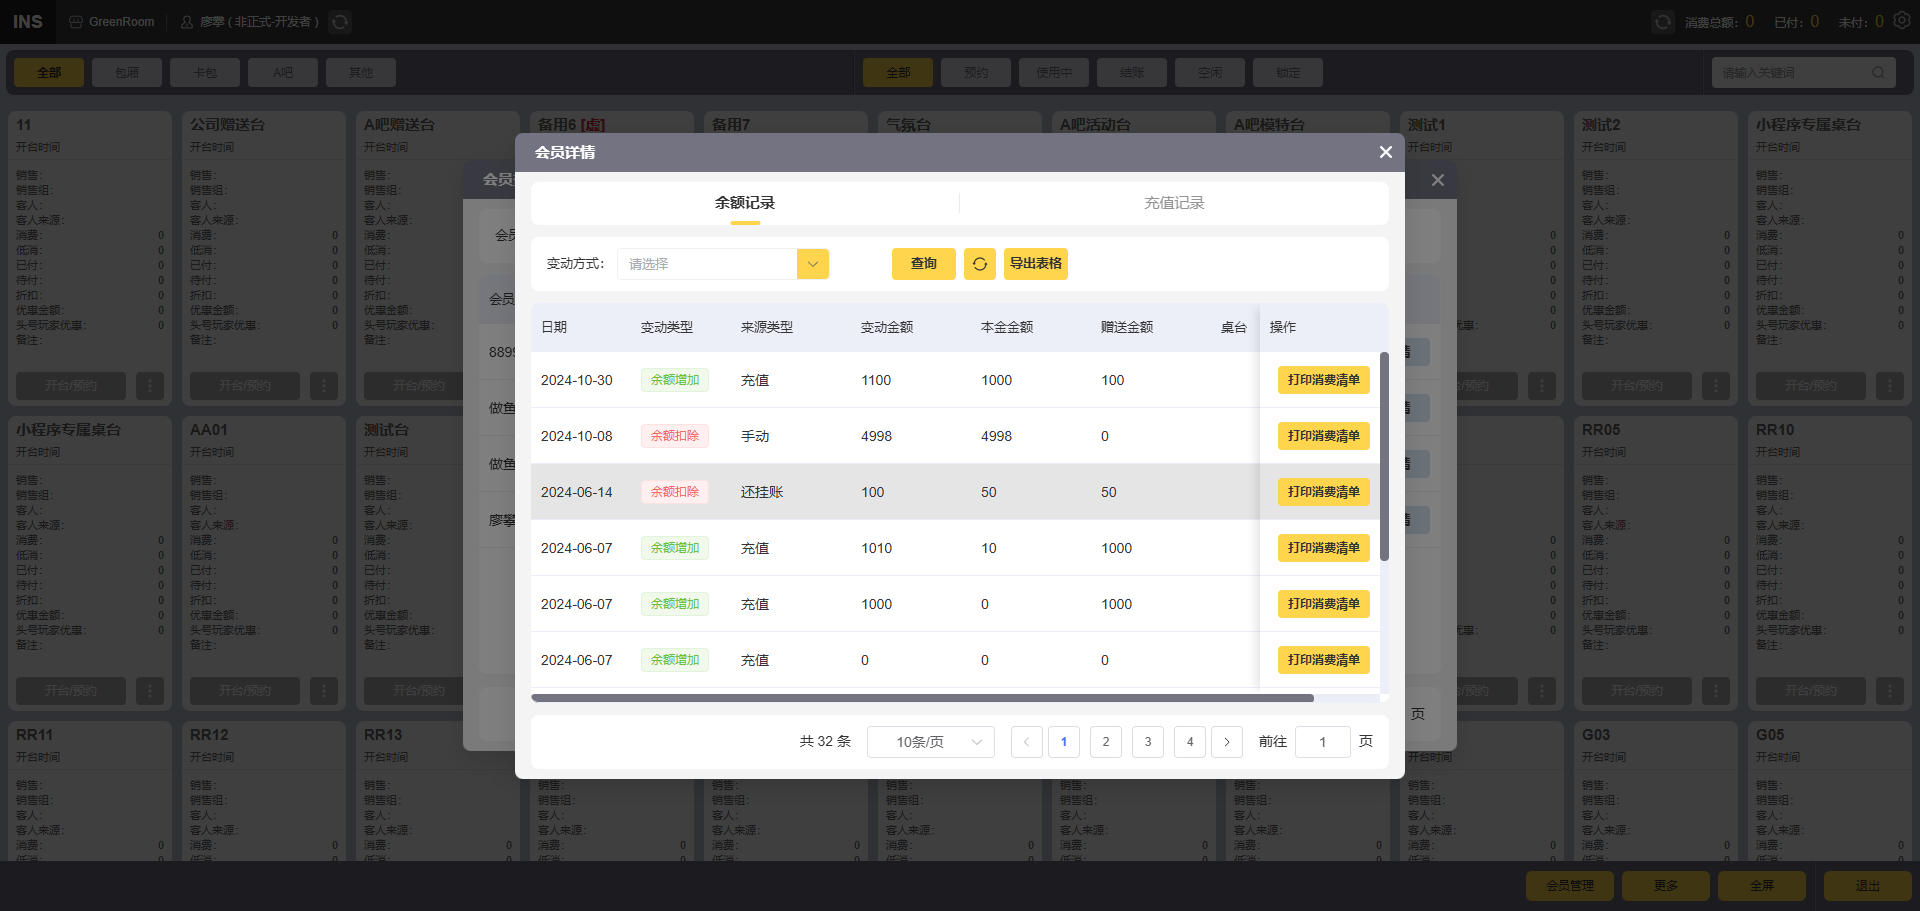Print consumption list for 变动金额 1010 row
The width and height of the screenshot is (1920, 911).
click(x=1324, y=548)
